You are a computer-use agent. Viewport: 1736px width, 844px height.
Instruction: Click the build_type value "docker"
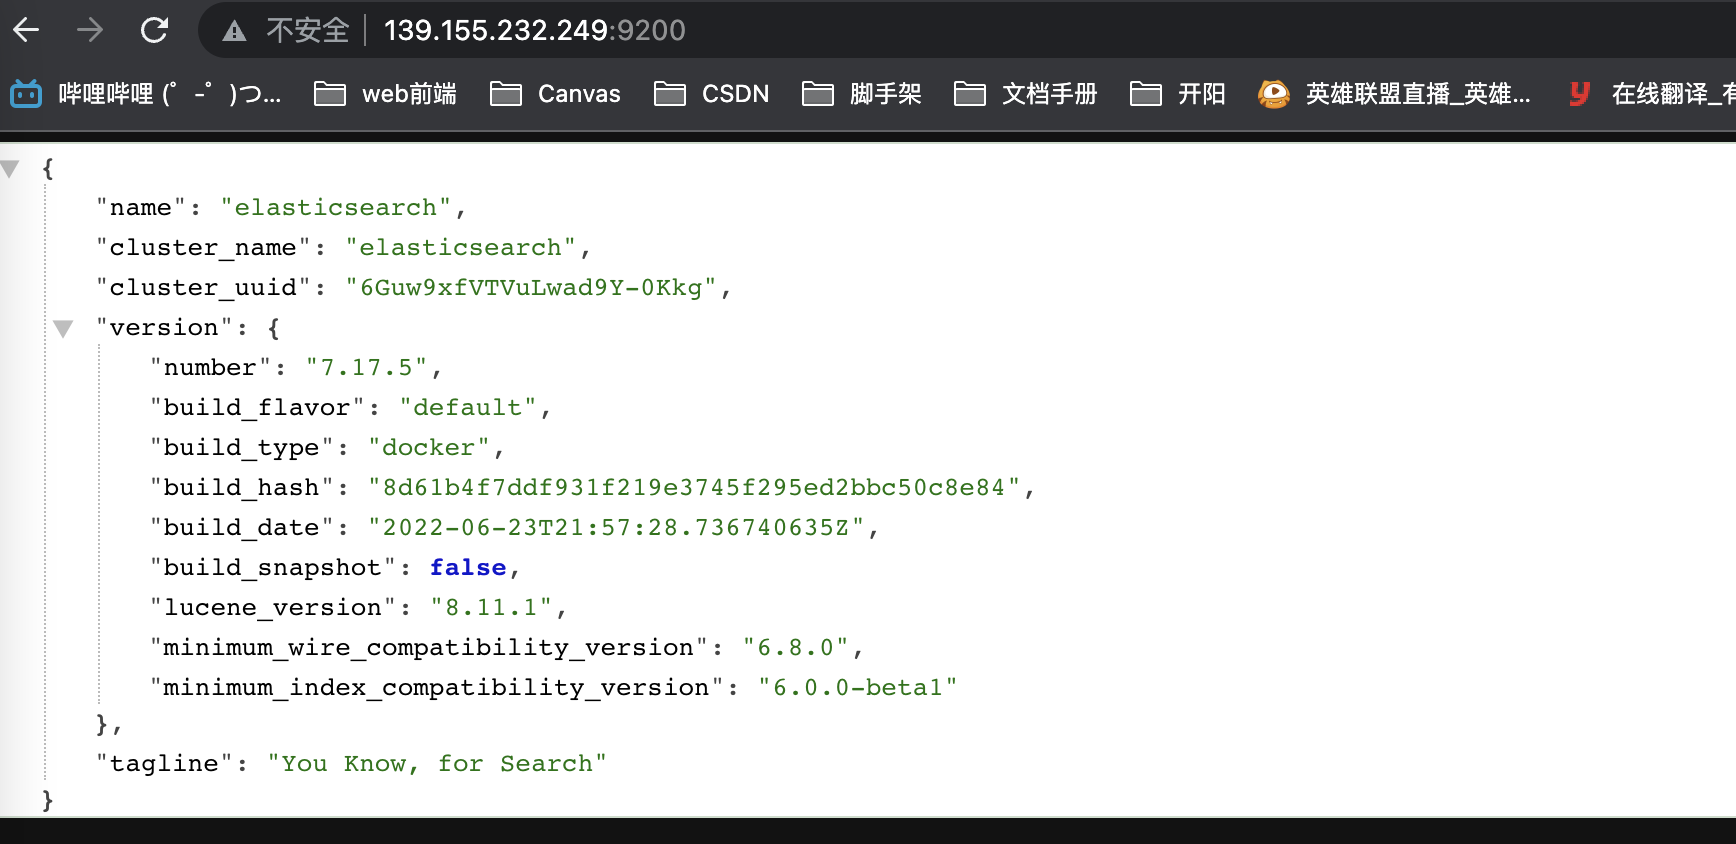coord(429,448)
